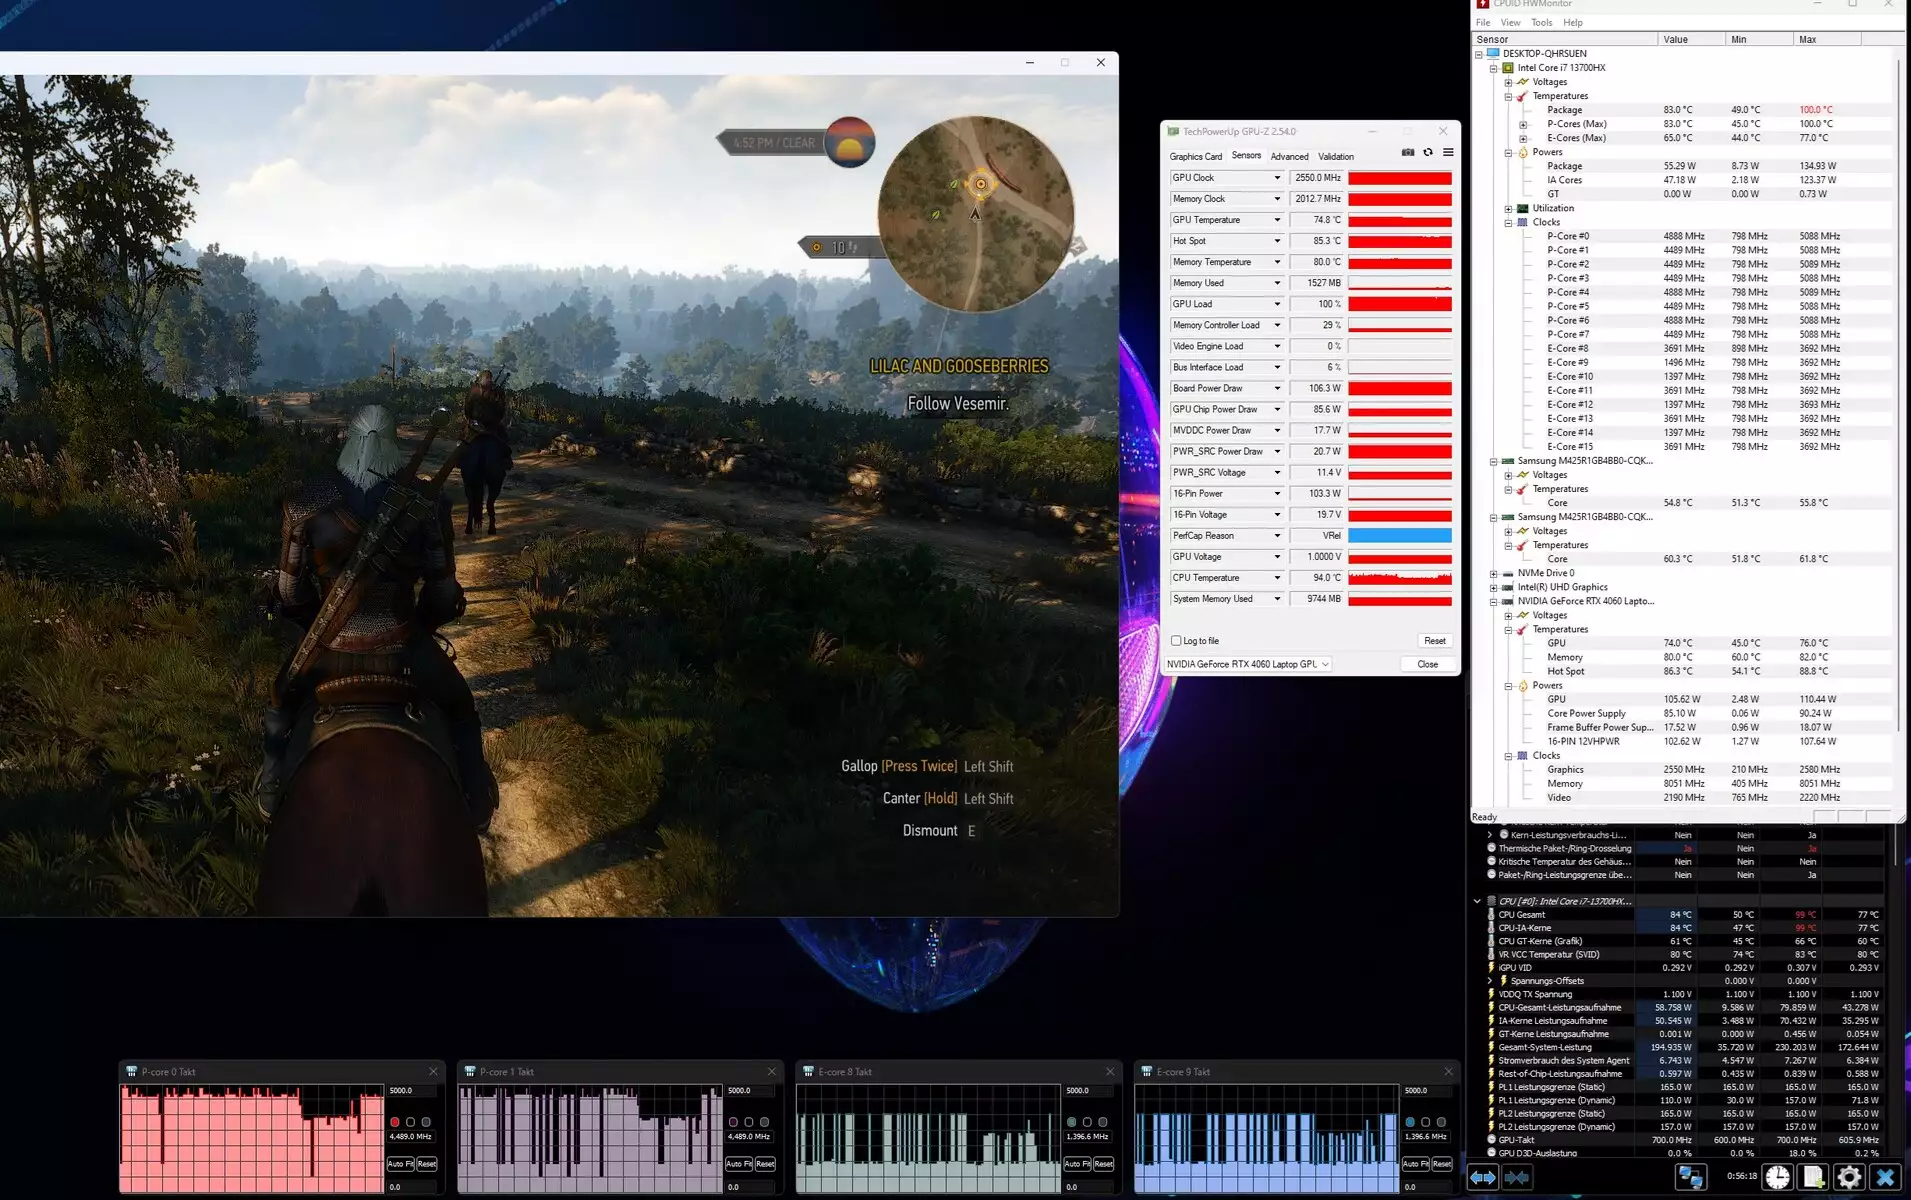Click the HWiNFO log file icon
This screenshot has width=1911, height=1200.
1813,1178
